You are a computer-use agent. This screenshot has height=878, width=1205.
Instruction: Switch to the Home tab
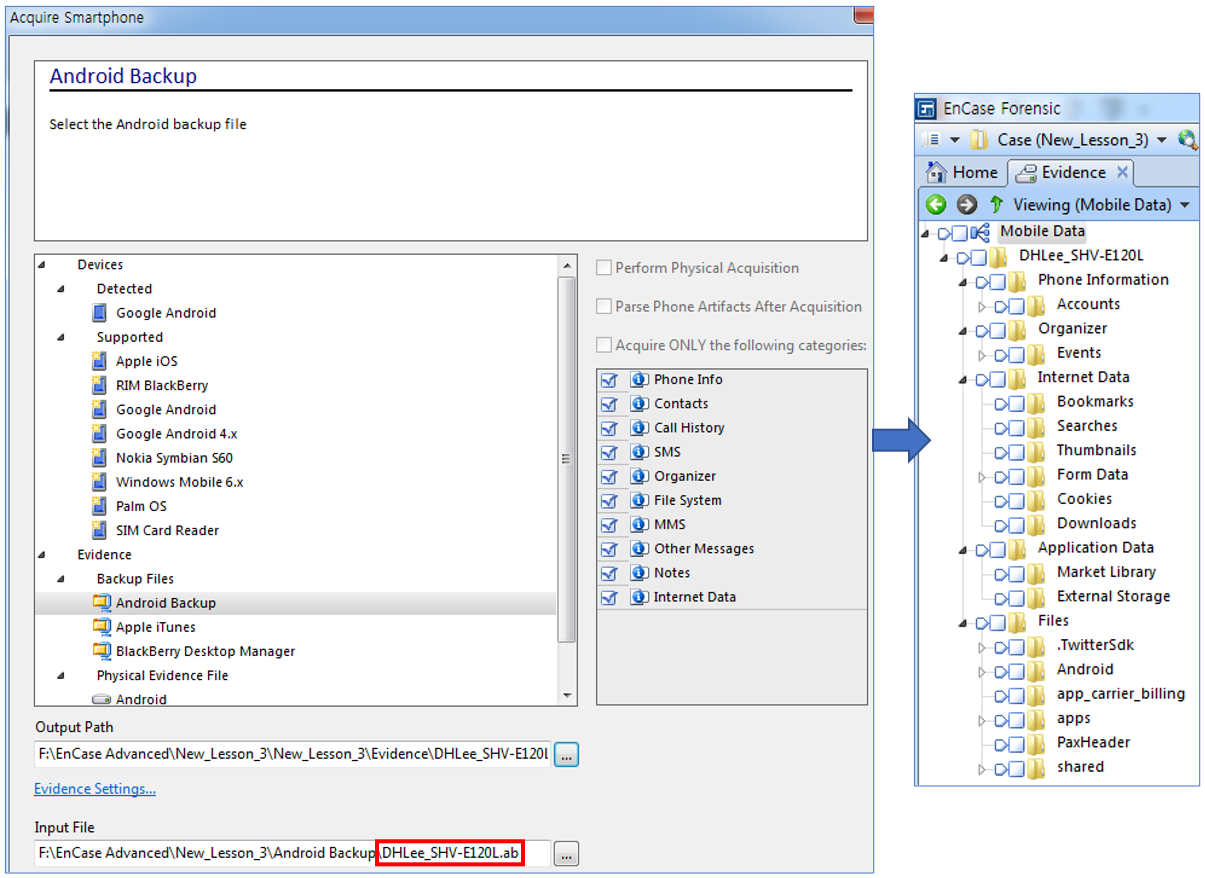pyautogui.click(x=962, y=172)
